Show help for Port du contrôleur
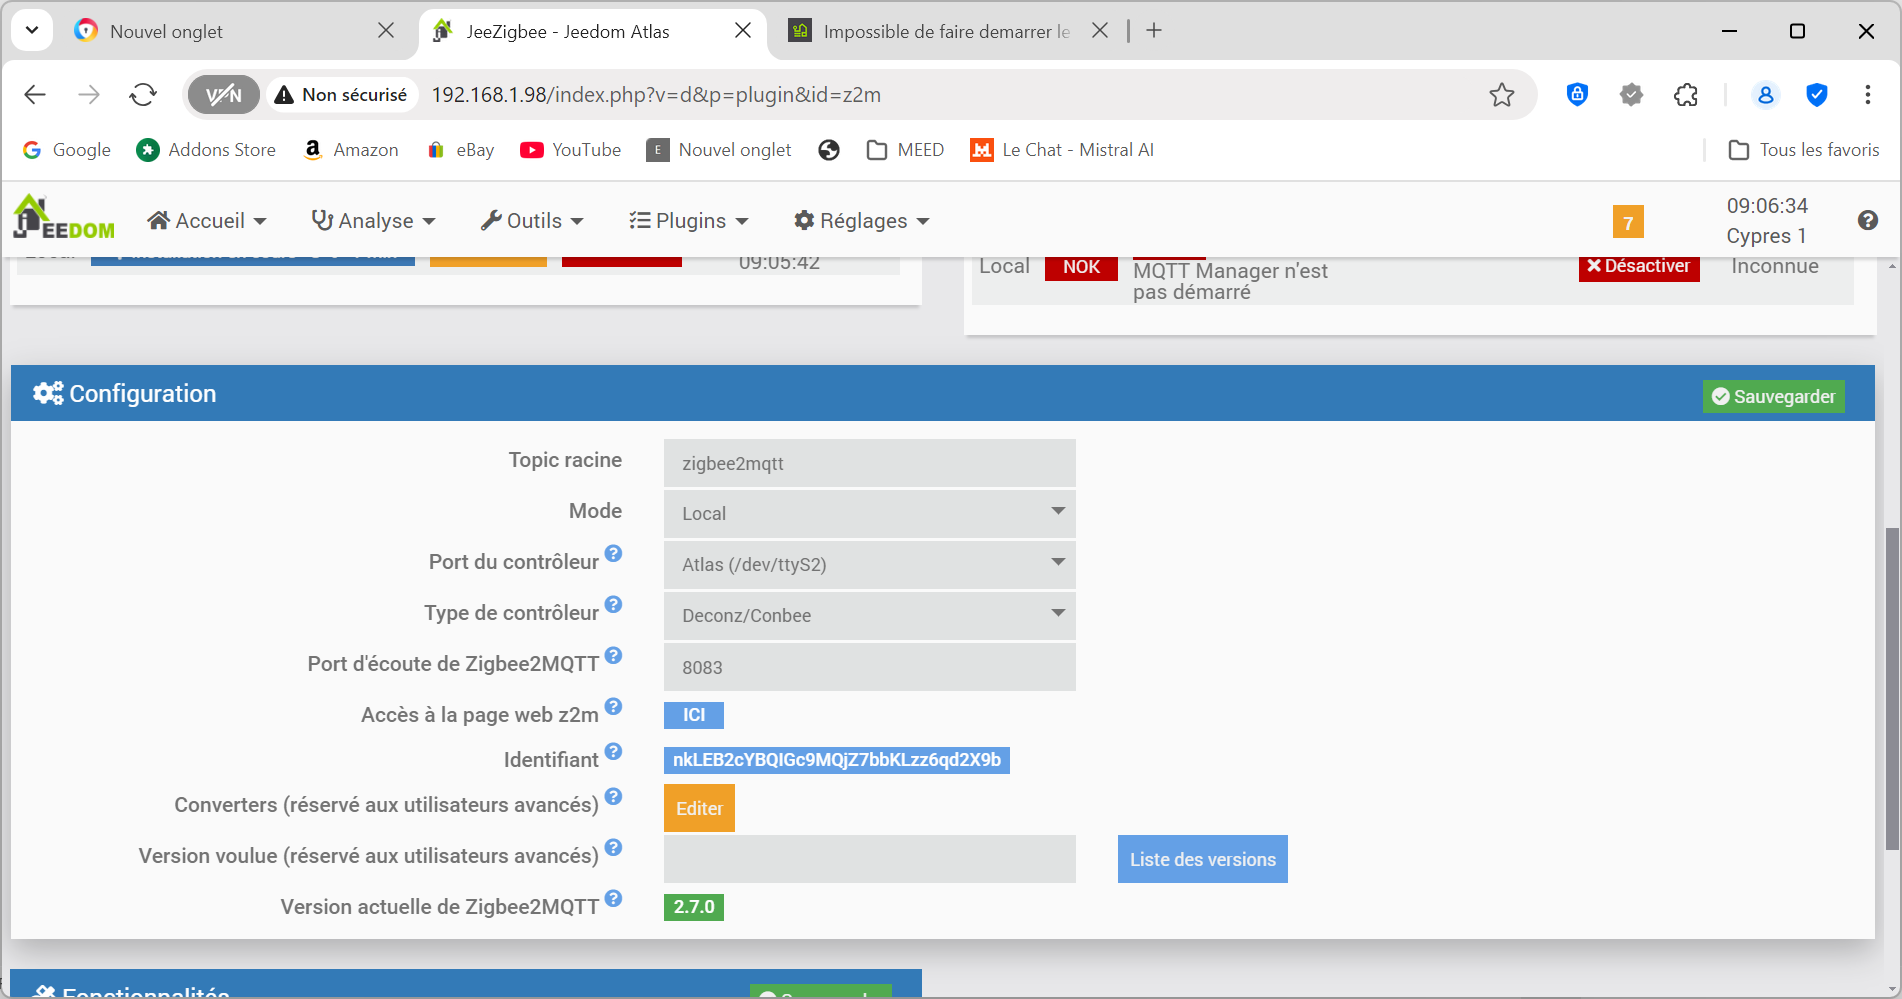 click(x=614, y=553)
